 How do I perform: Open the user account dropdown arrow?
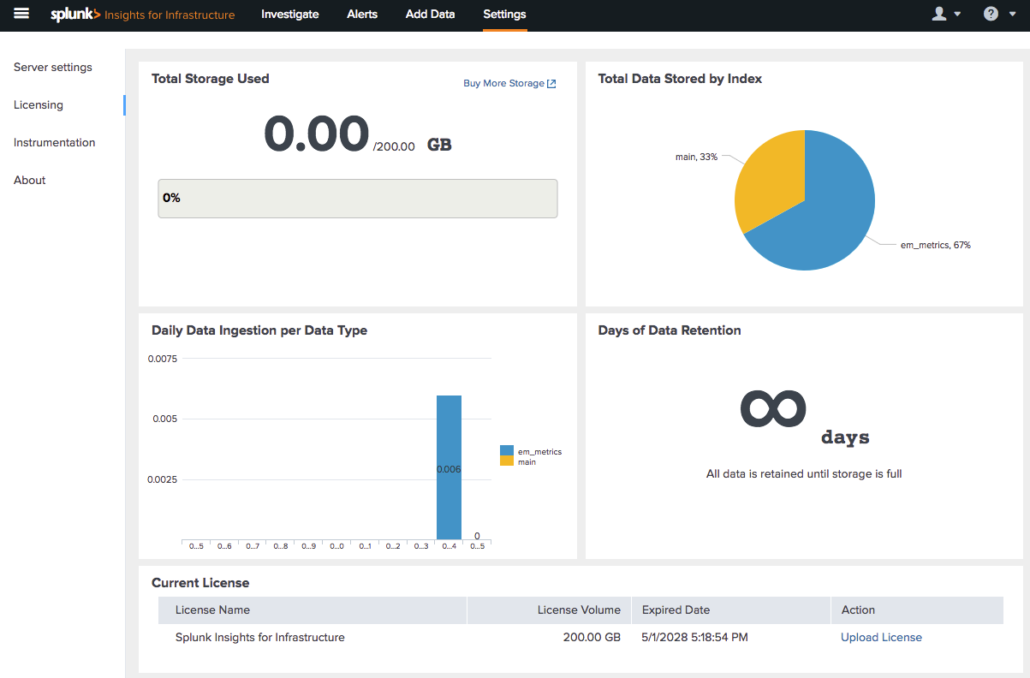pos(957,13)
